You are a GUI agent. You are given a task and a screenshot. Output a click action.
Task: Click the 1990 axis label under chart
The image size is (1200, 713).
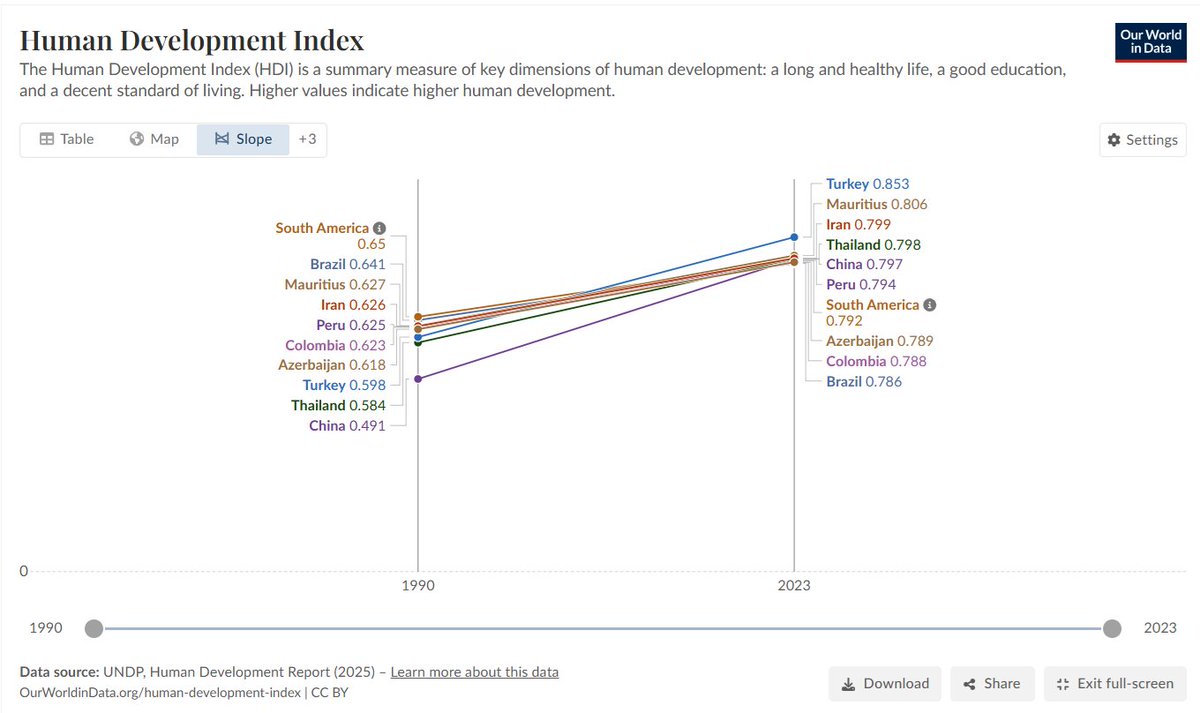pos(418,586)
